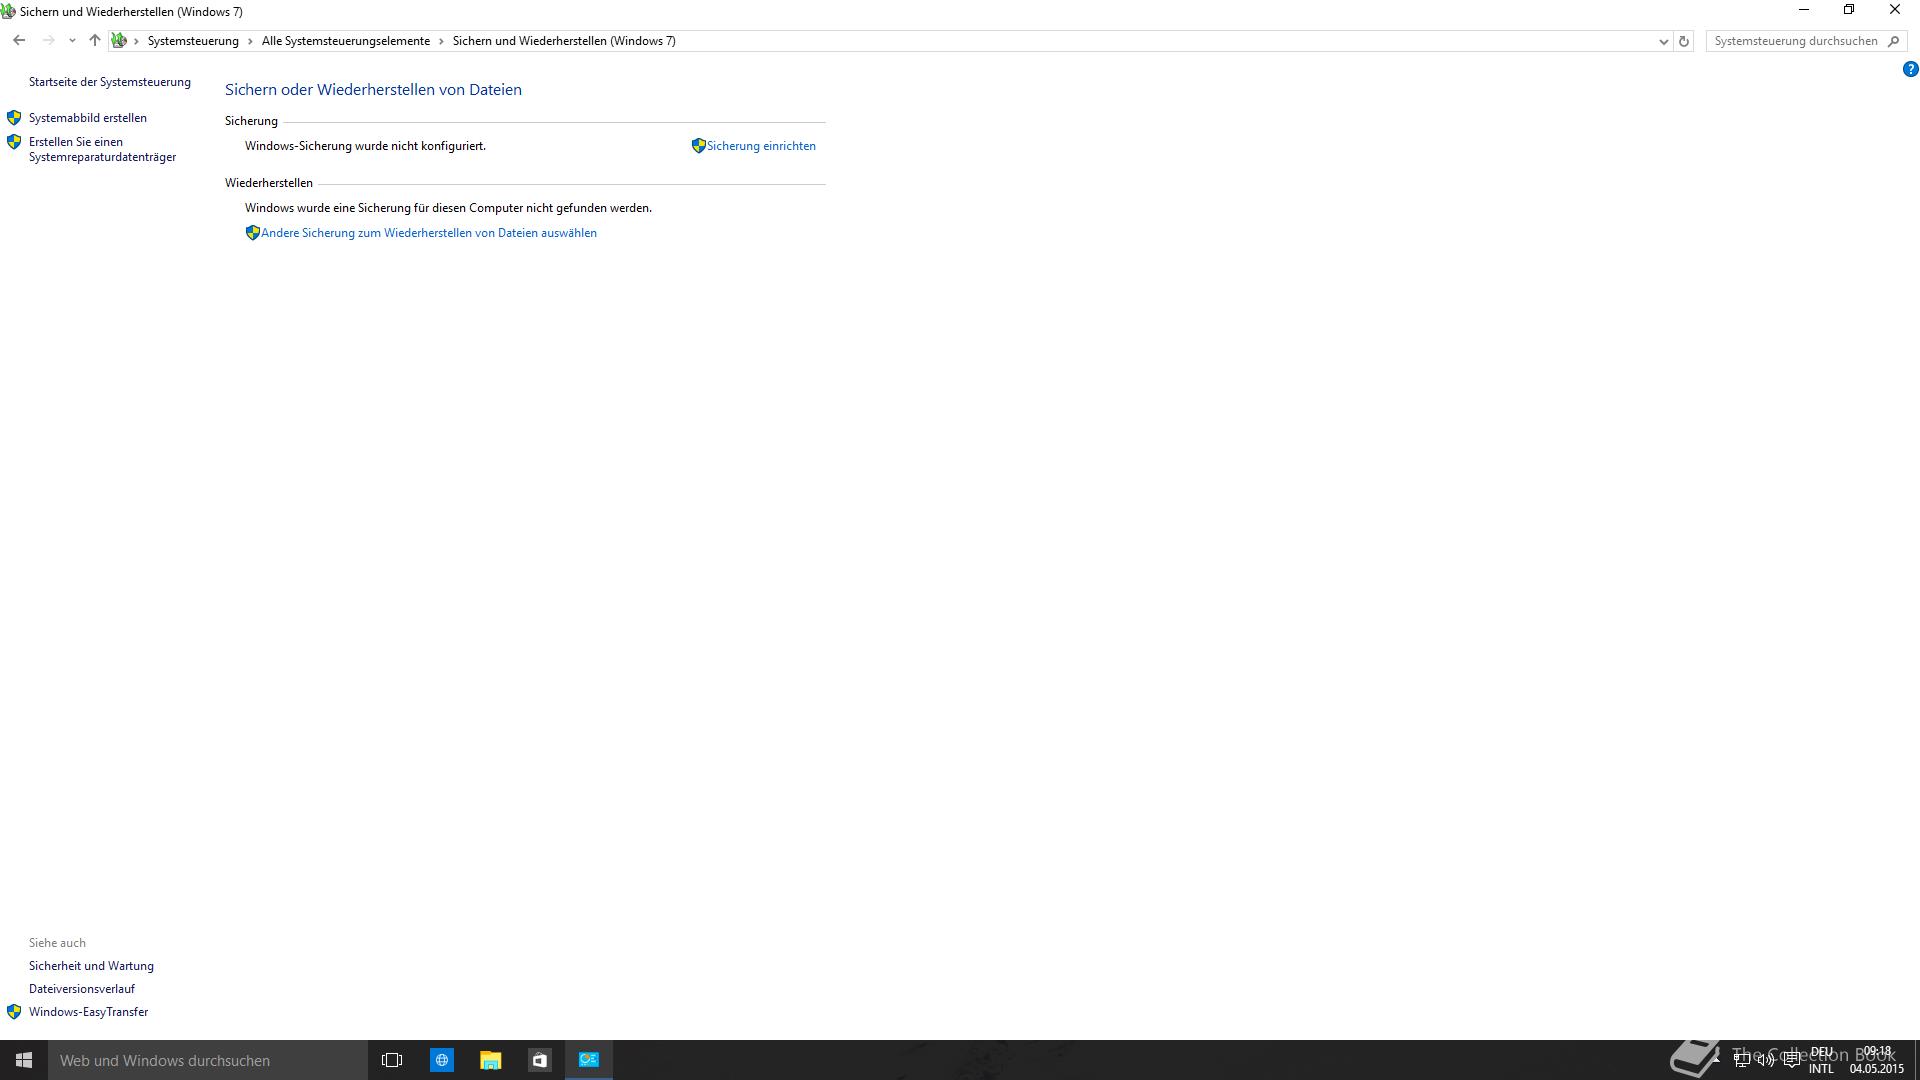Select Sichern und Wiederherstellen (Windows 7) breadcrumb

(564, 41)
